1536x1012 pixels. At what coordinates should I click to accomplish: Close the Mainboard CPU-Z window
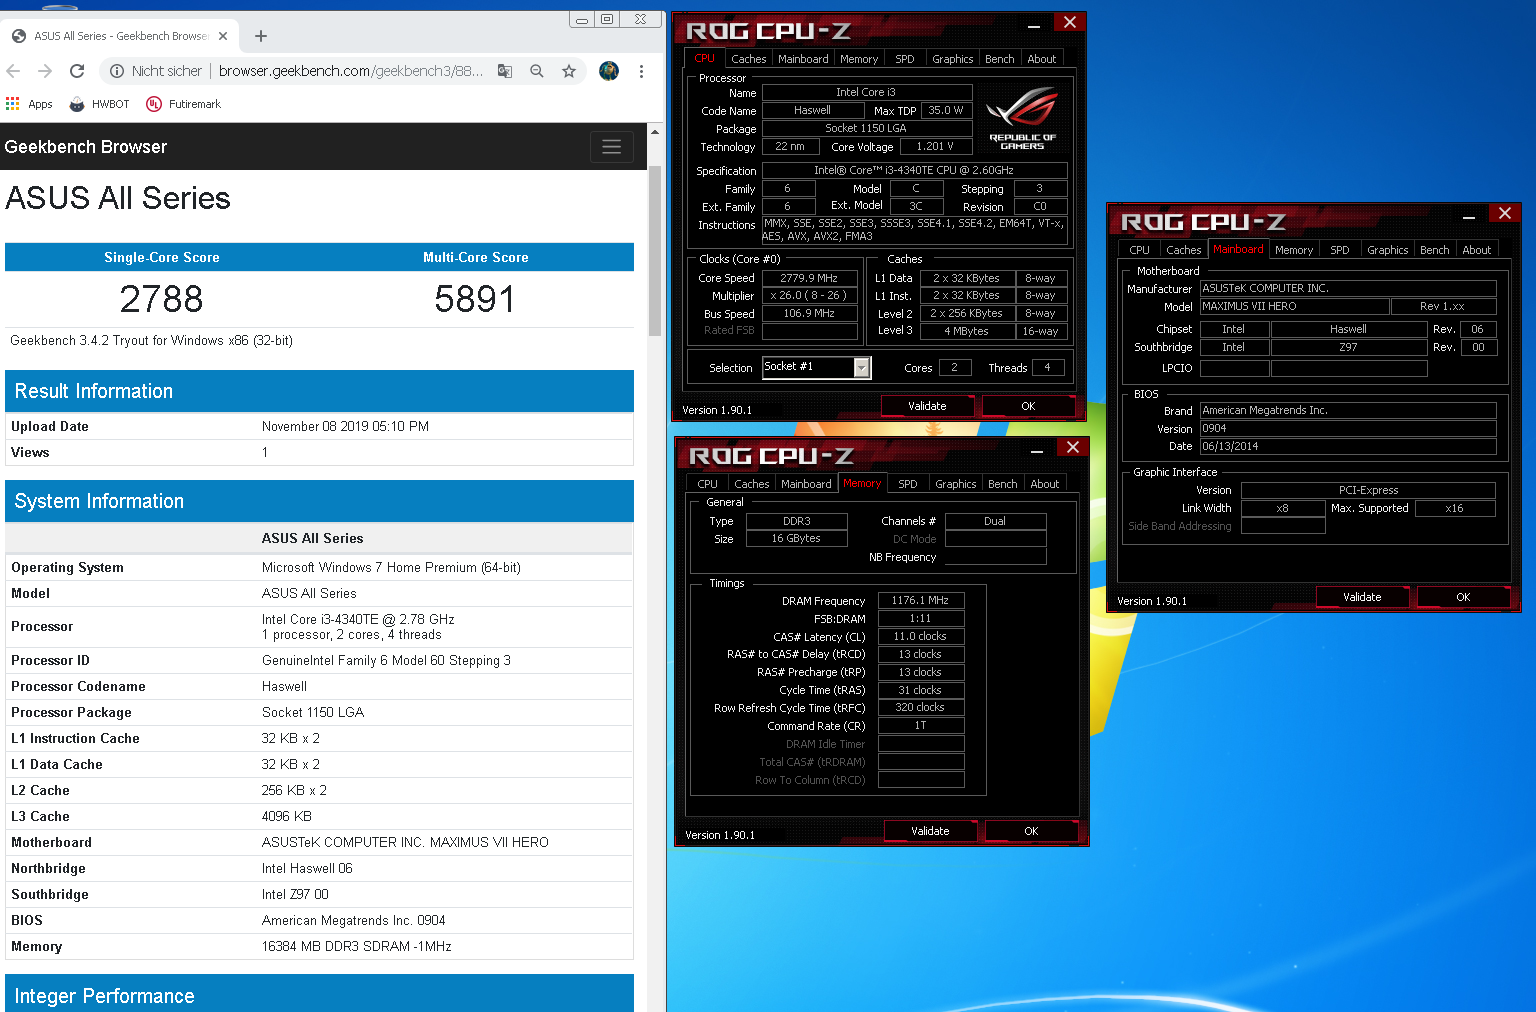click(x=1504, y=213)
